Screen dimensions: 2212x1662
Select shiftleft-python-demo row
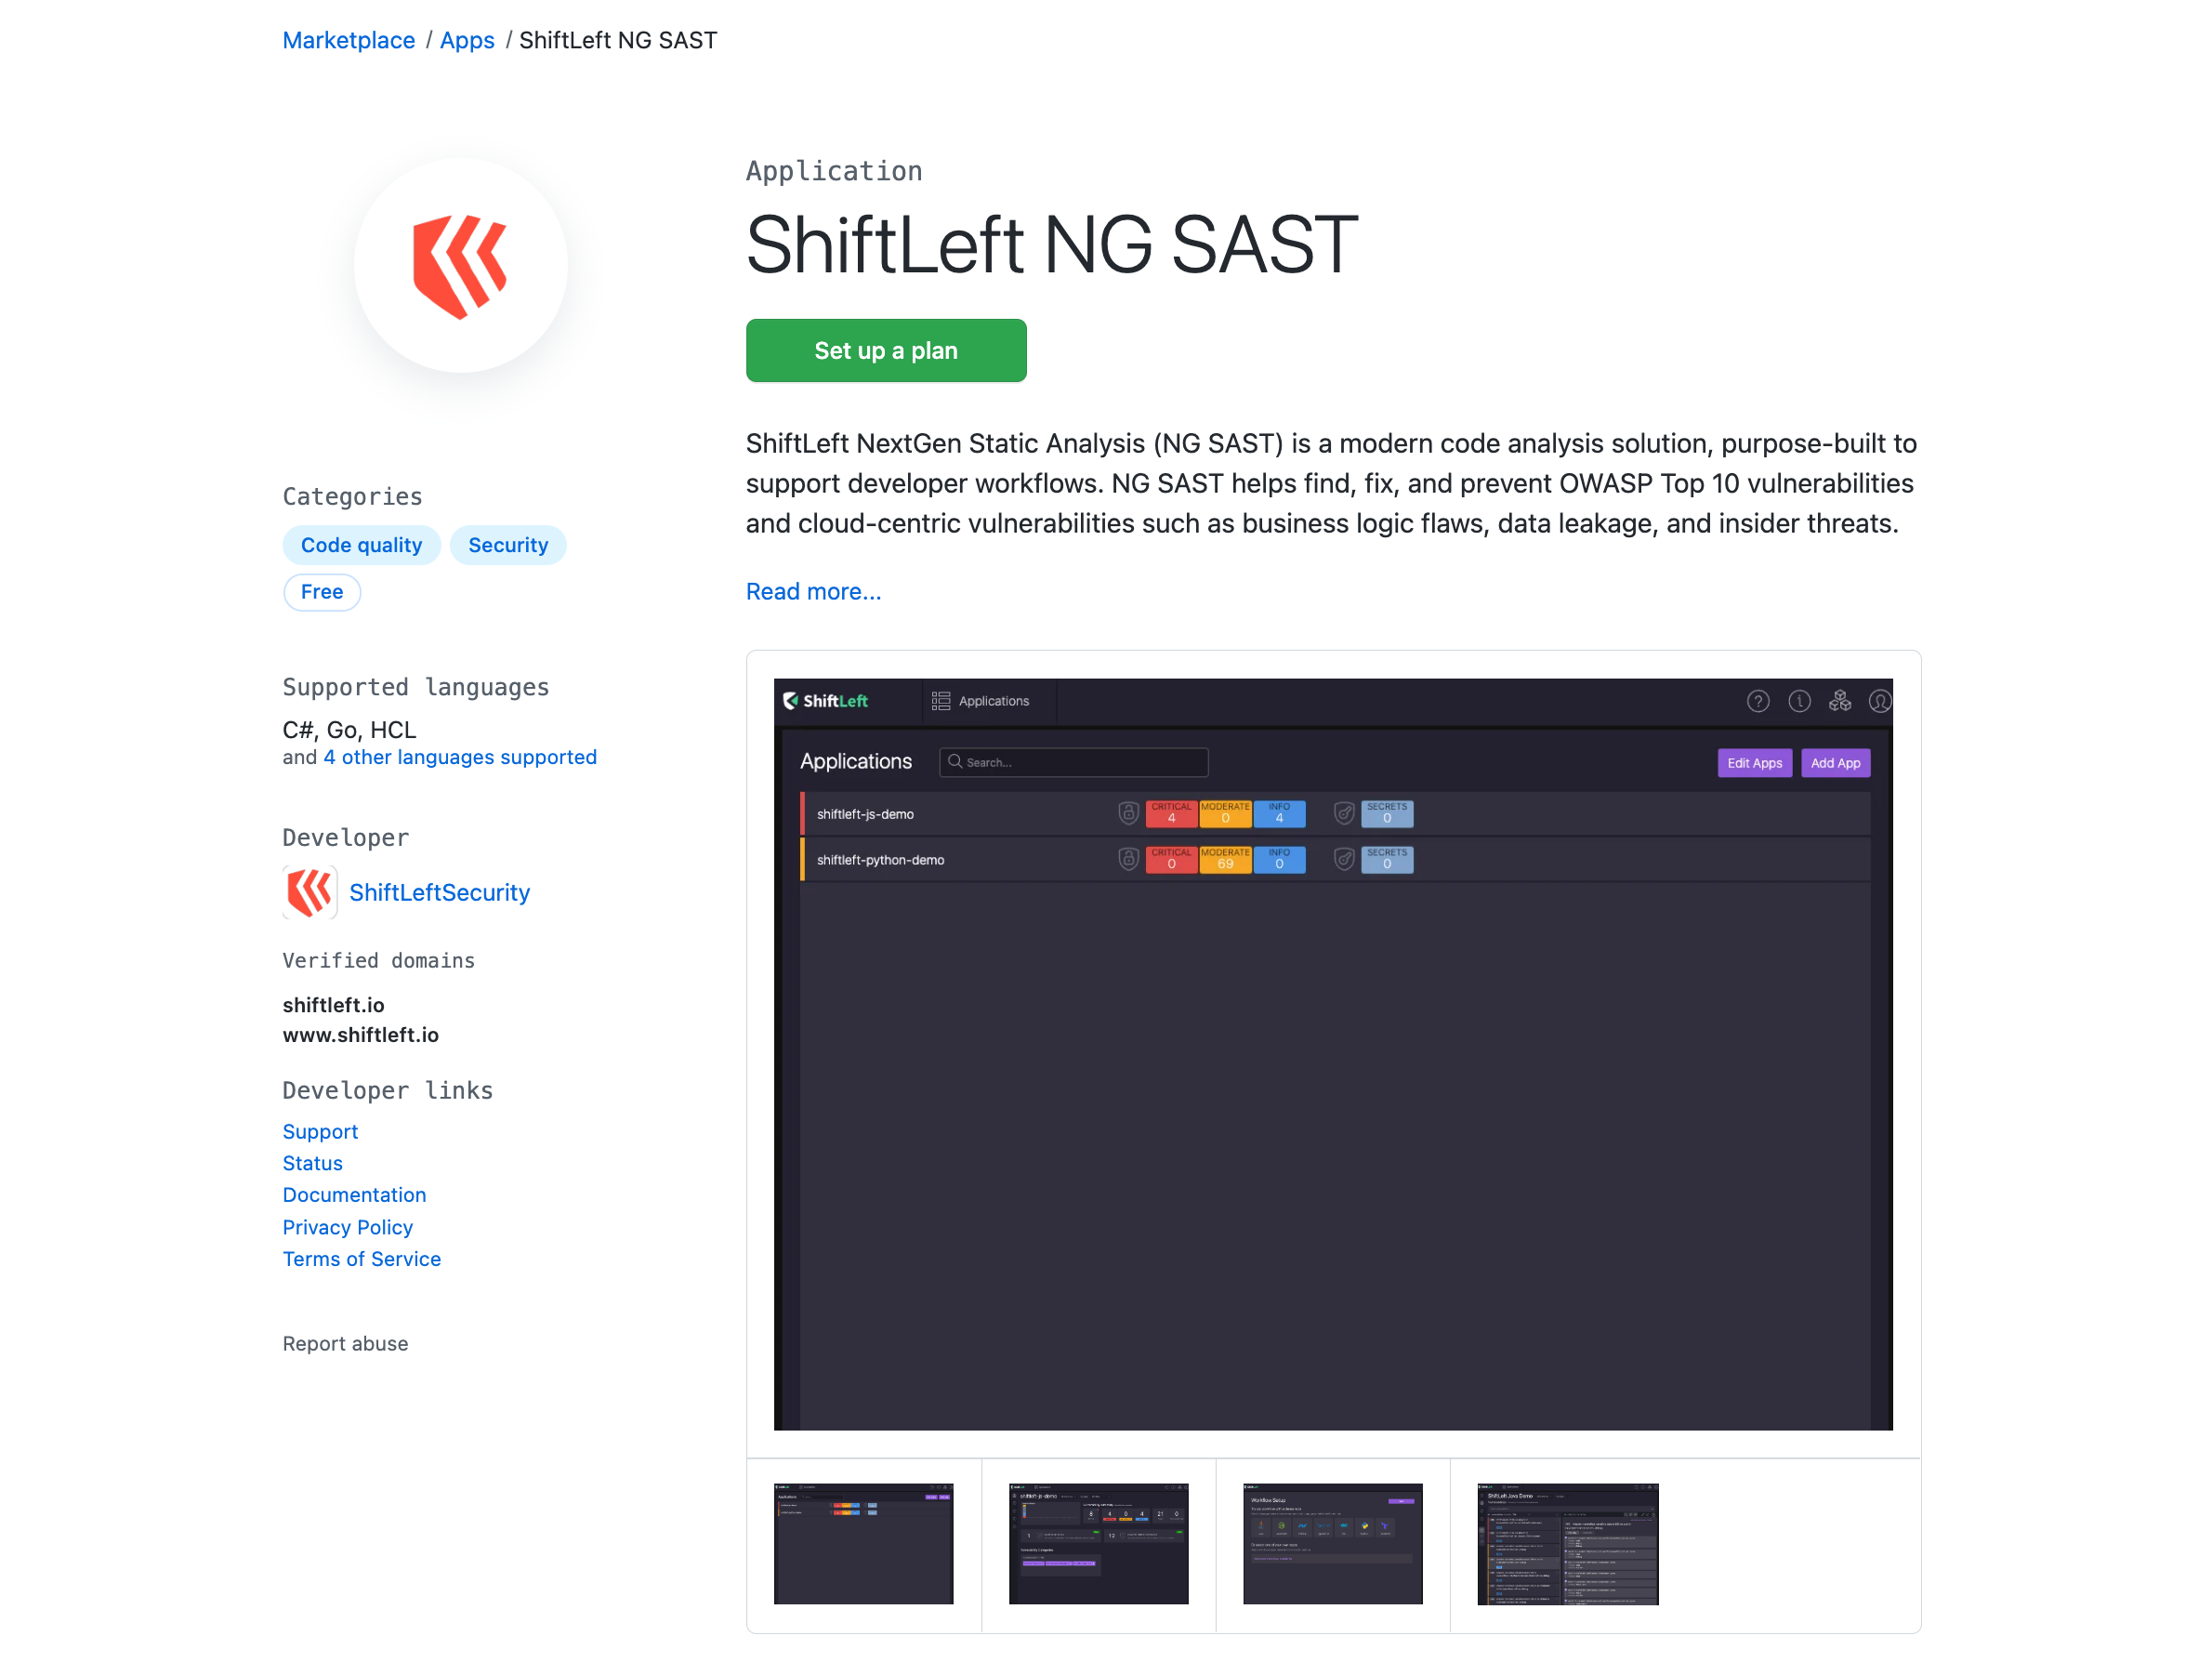click(x=1335, y=860)
